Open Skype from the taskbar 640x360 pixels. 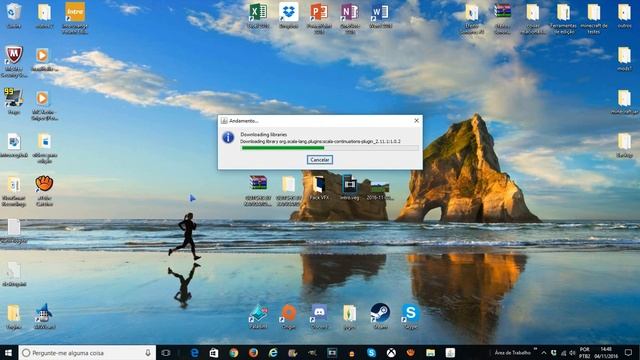click(371, 353)
